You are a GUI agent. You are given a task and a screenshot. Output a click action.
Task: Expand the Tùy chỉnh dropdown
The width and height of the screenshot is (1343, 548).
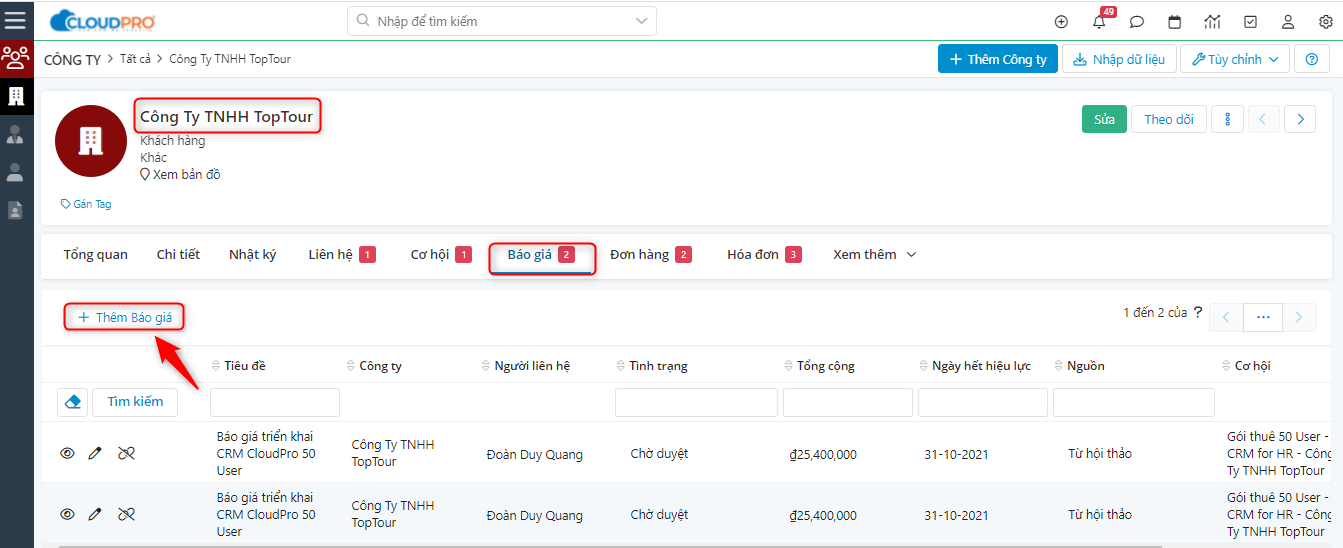(1234, 59)
